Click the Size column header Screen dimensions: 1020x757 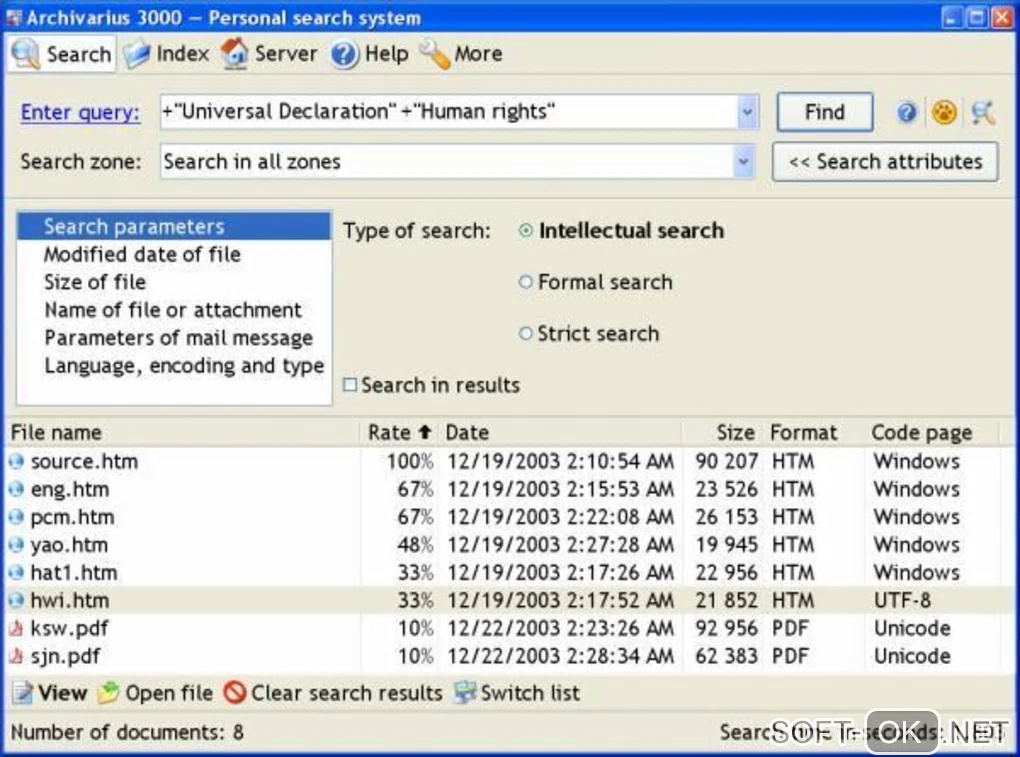click(x=723, y=432)
